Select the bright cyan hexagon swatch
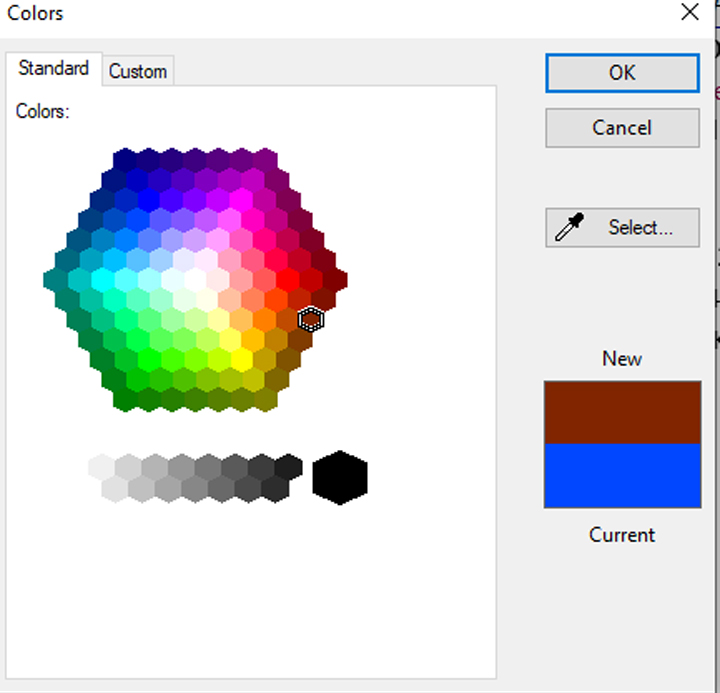The width and height of the screenshot is (720, 693). (103, 280)
